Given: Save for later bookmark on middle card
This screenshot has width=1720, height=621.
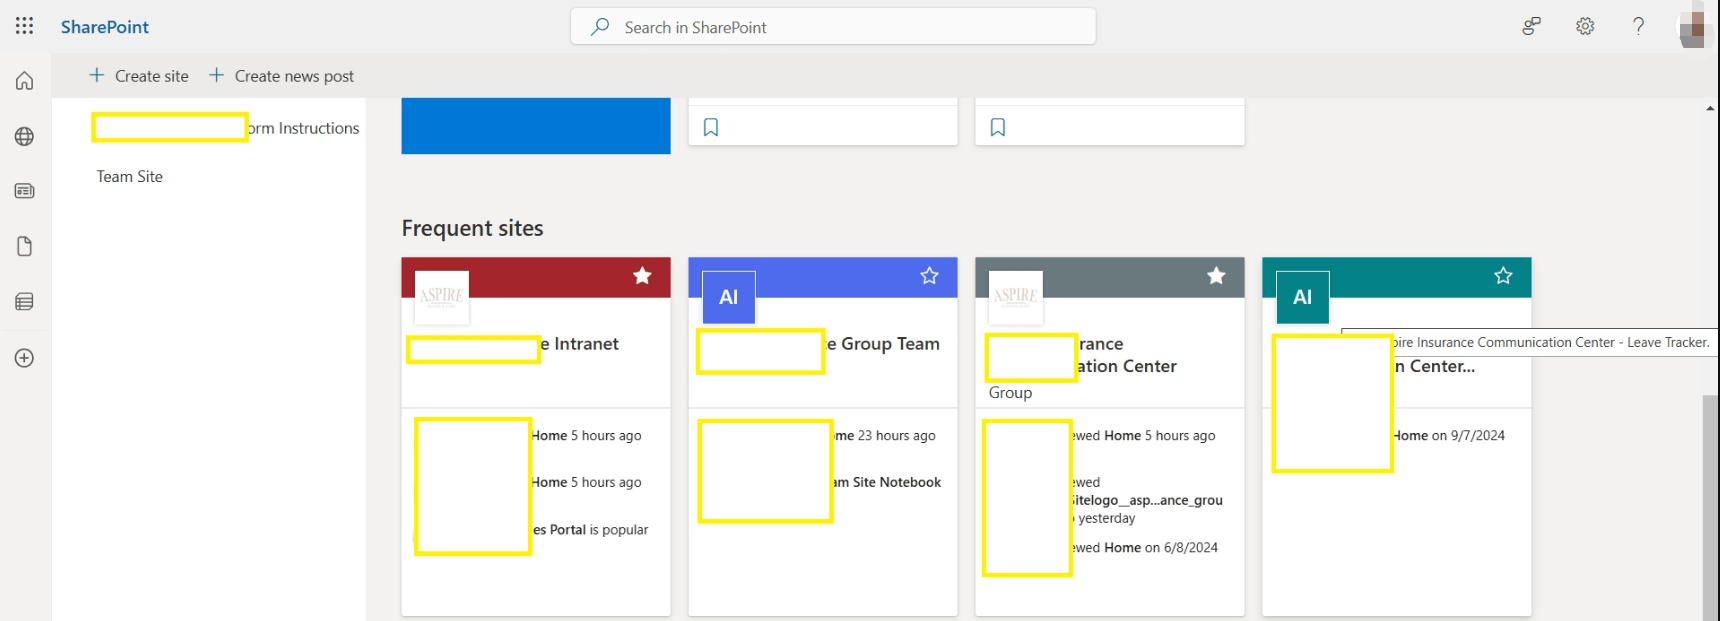Looking at the screenshot, I should (x=711, y=127).
